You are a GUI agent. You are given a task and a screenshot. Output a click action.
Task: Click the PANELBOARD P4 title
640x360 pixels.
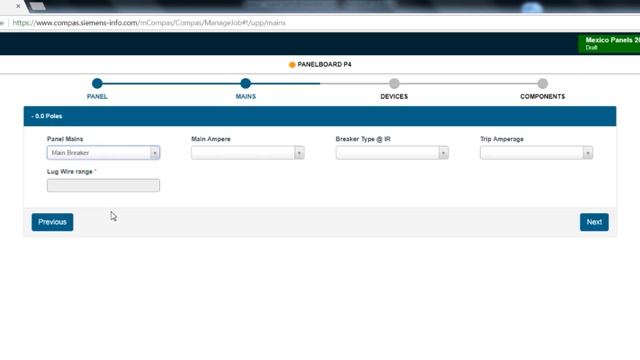[x=324, y=64]
